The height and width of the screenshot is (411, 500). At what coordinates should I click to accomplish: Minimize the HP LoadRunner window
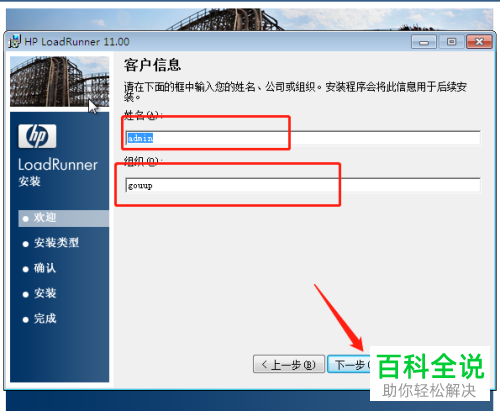pos(424,42)
